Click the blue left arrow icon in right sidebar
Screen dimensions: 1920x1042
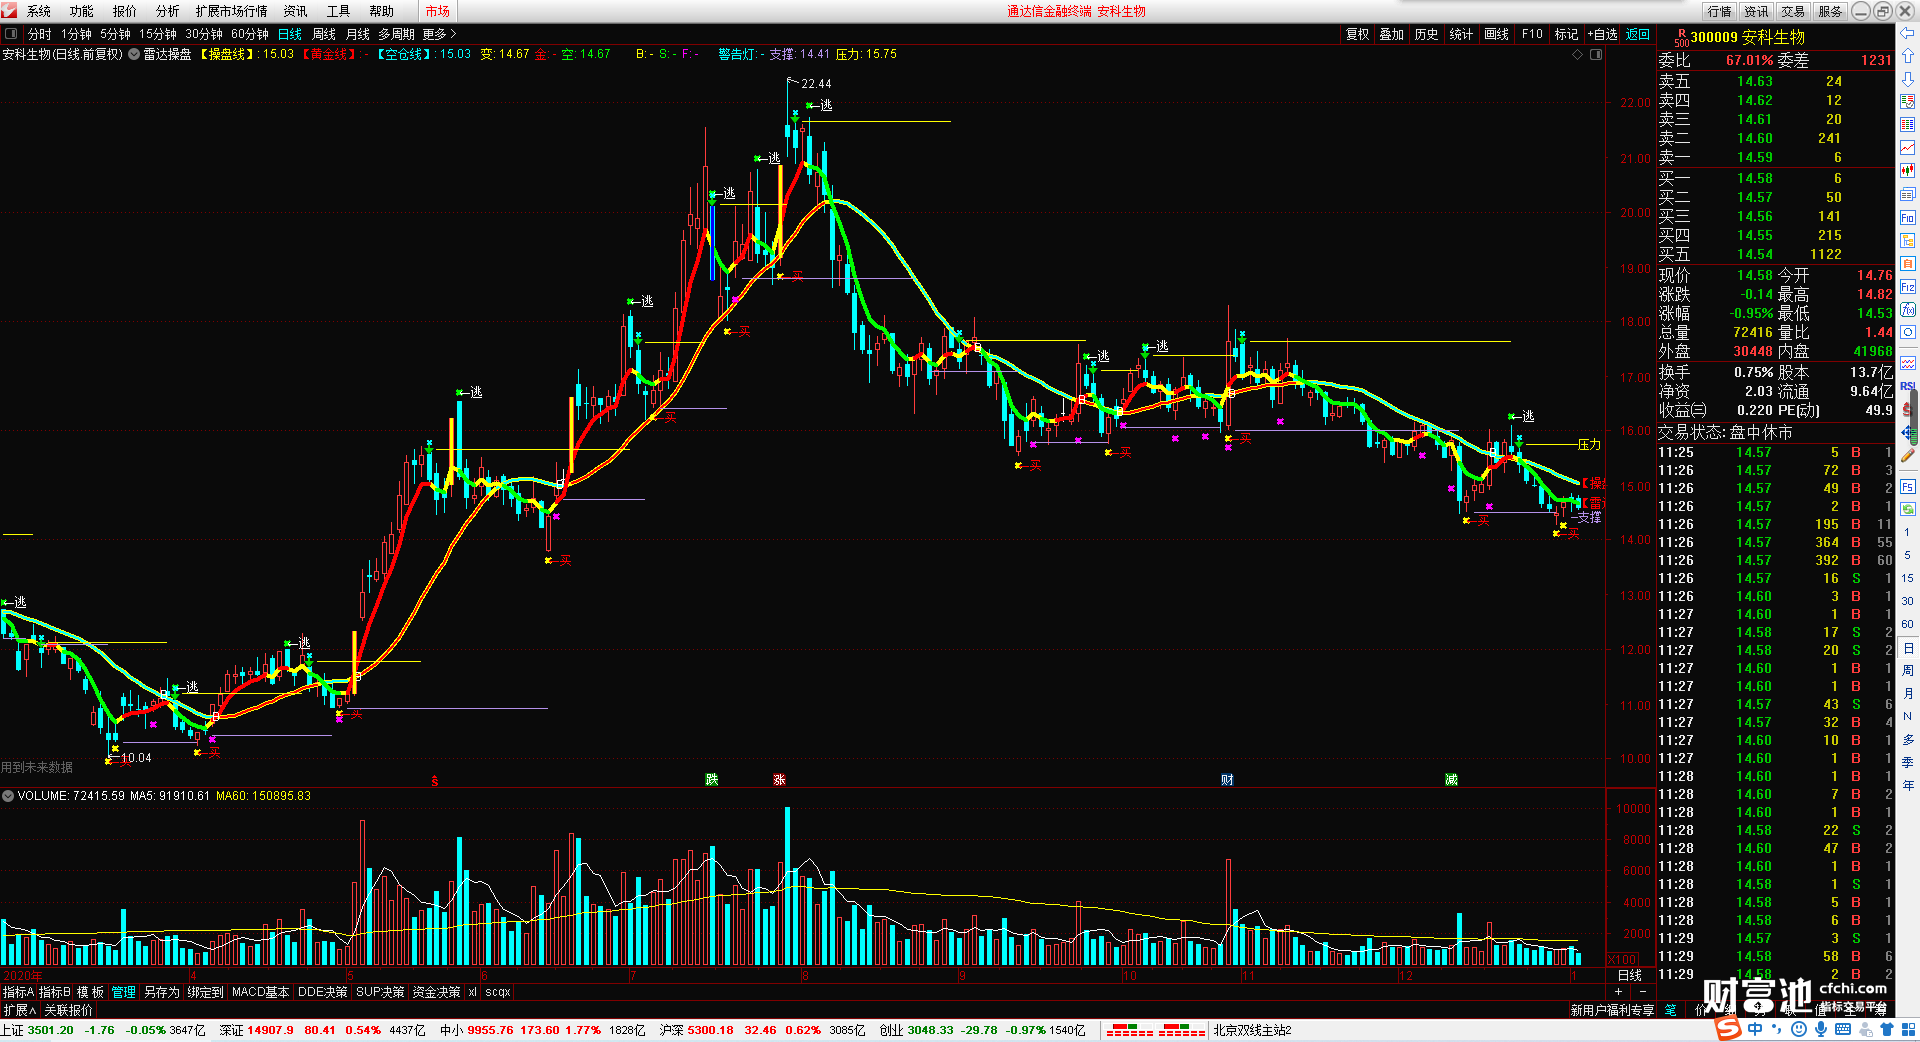(1907, 34)
